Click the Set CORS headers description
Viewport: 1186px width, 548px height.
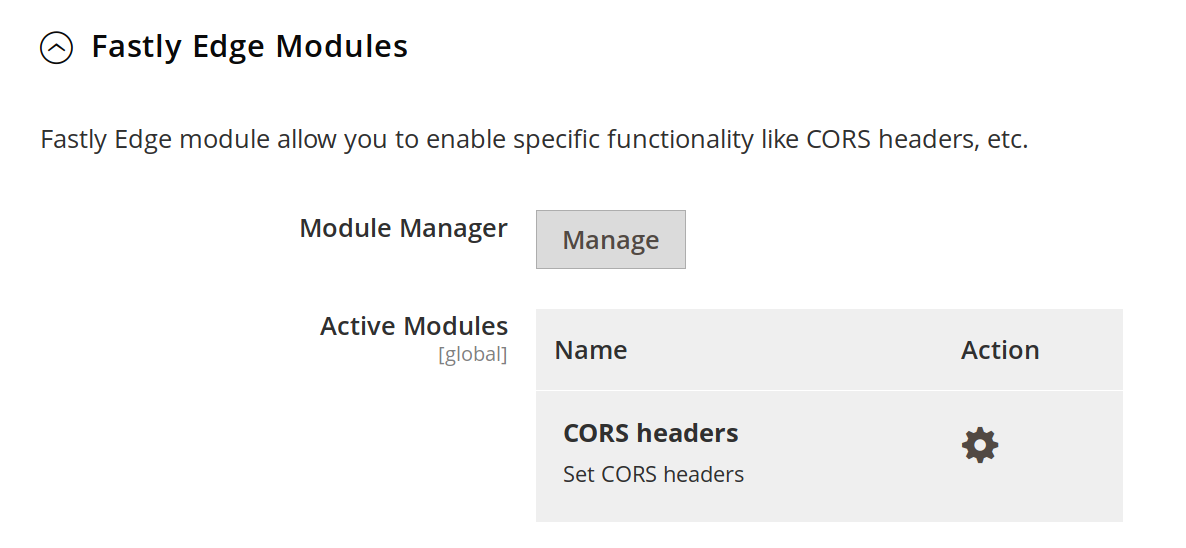point(653,474)
